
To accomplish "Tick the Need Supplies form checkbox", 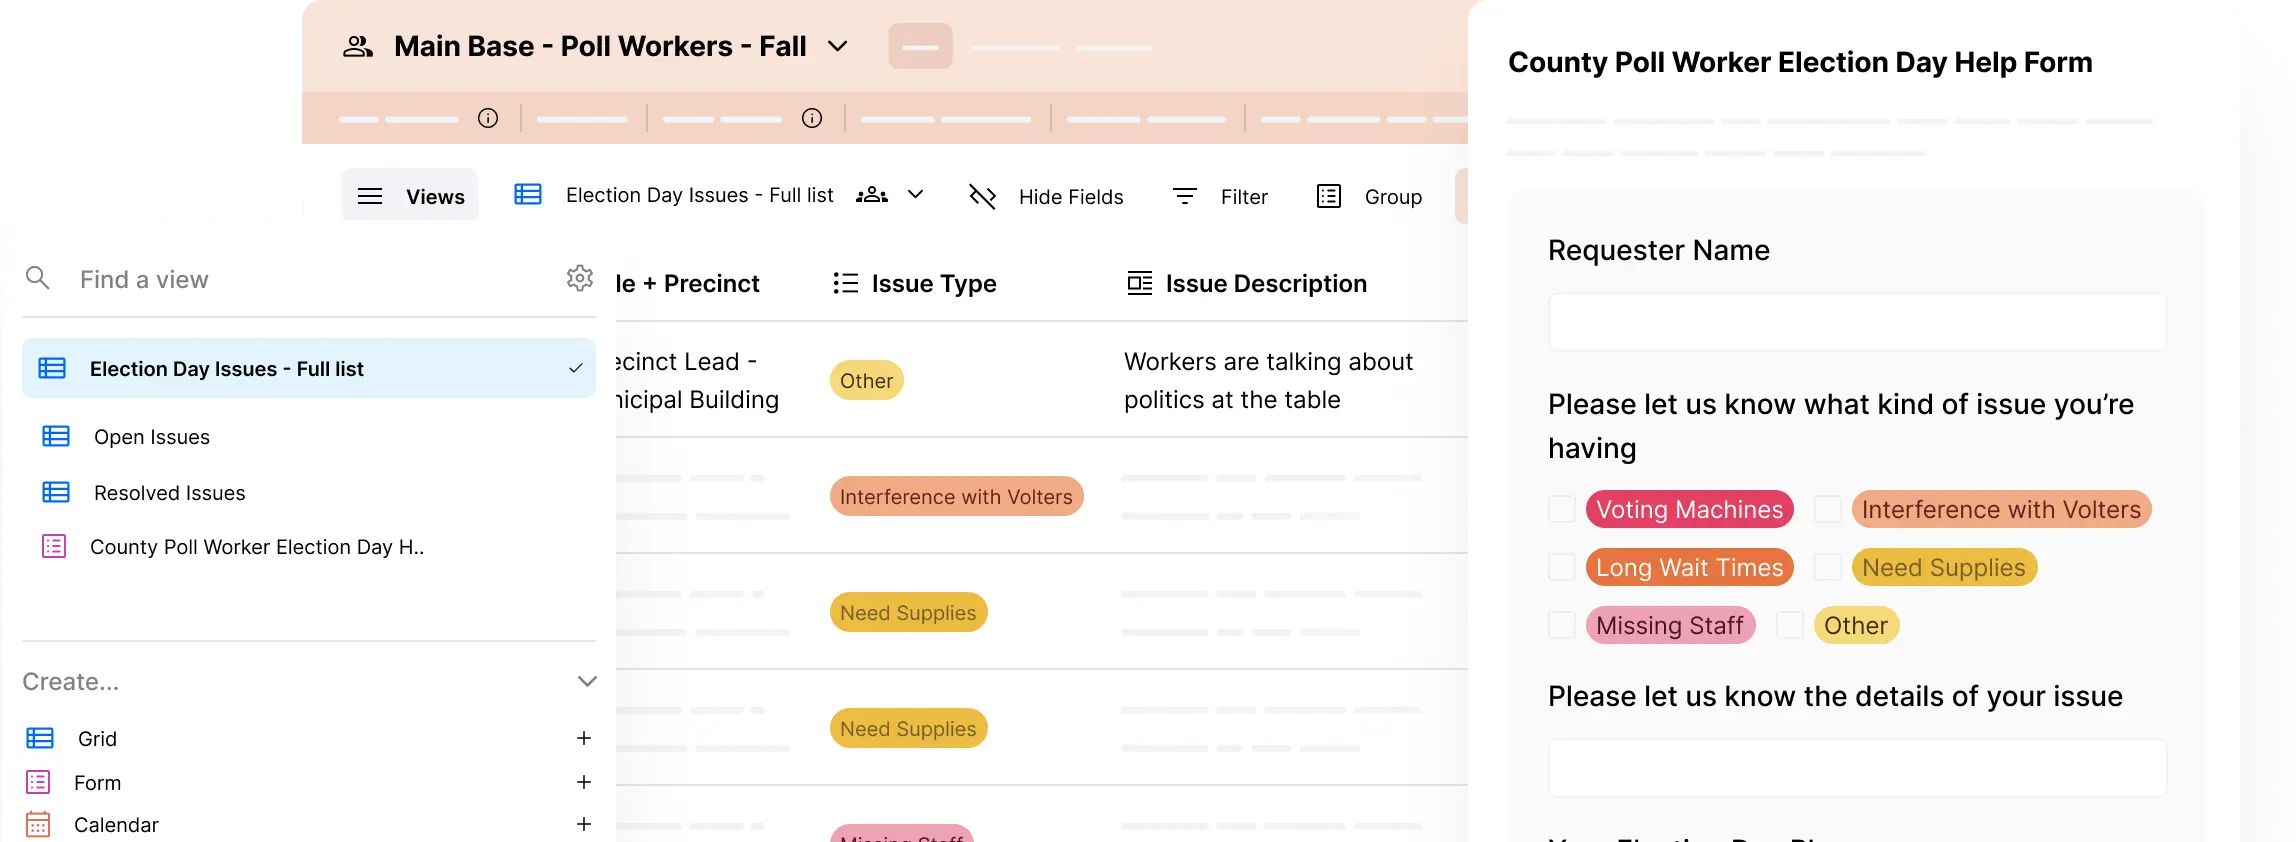I will [x=1828, y=567].
